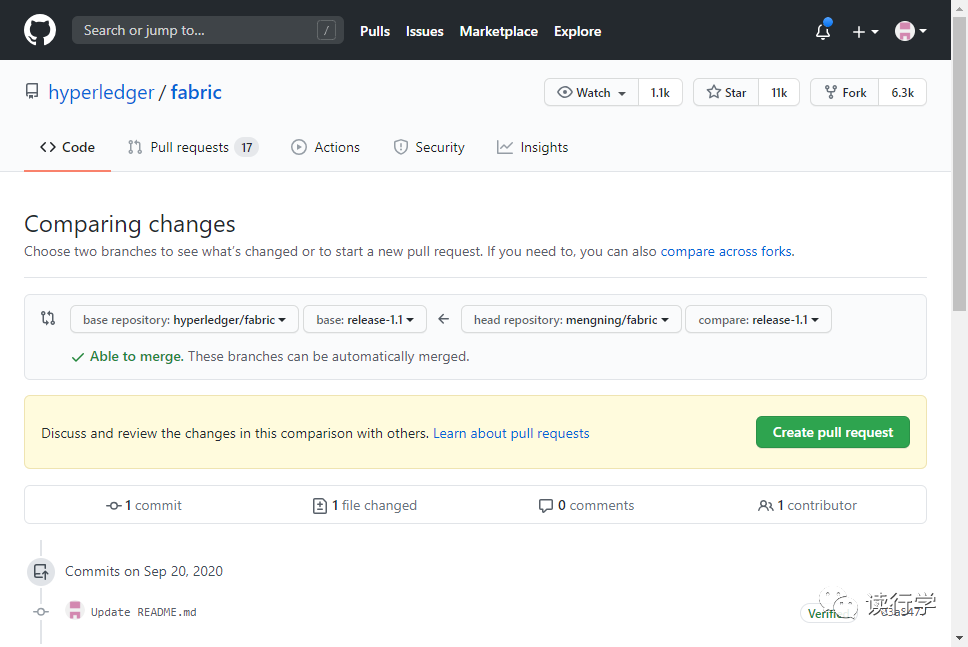Click the commit node icon beside 1 commit

(x=113, y=506)
